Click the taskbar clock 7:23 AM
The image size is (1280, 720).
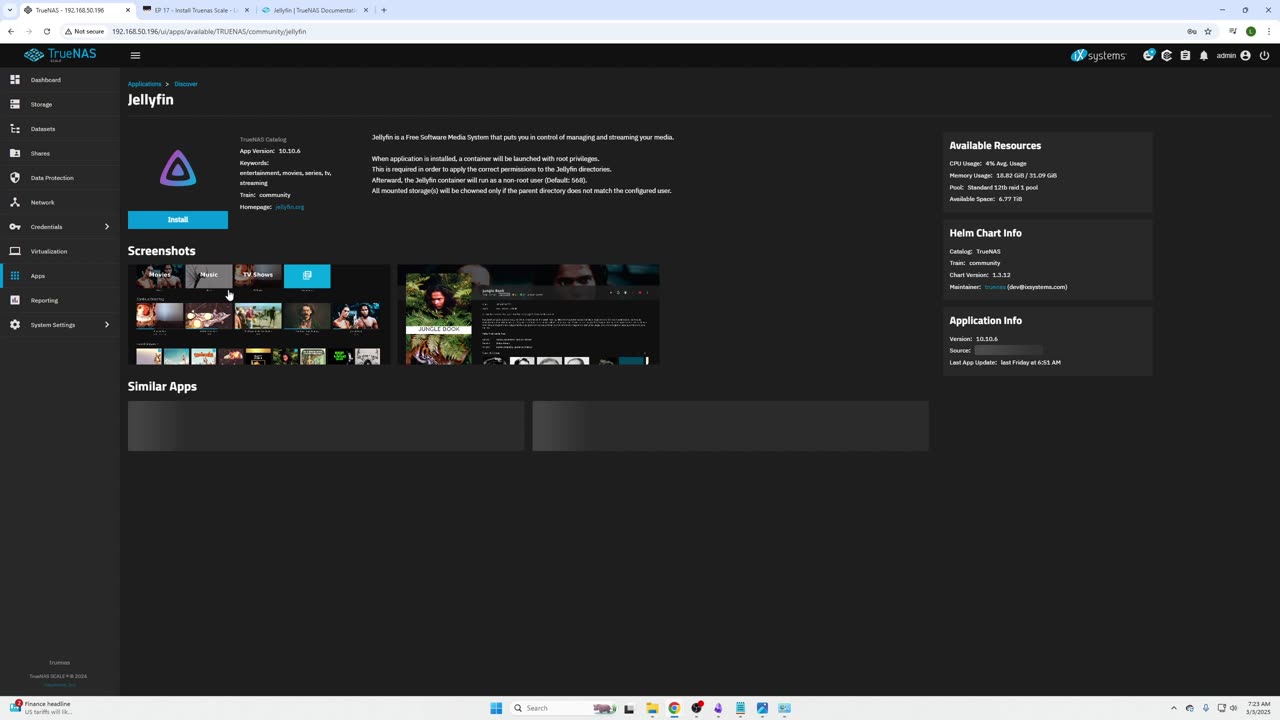pos(1258,704)
